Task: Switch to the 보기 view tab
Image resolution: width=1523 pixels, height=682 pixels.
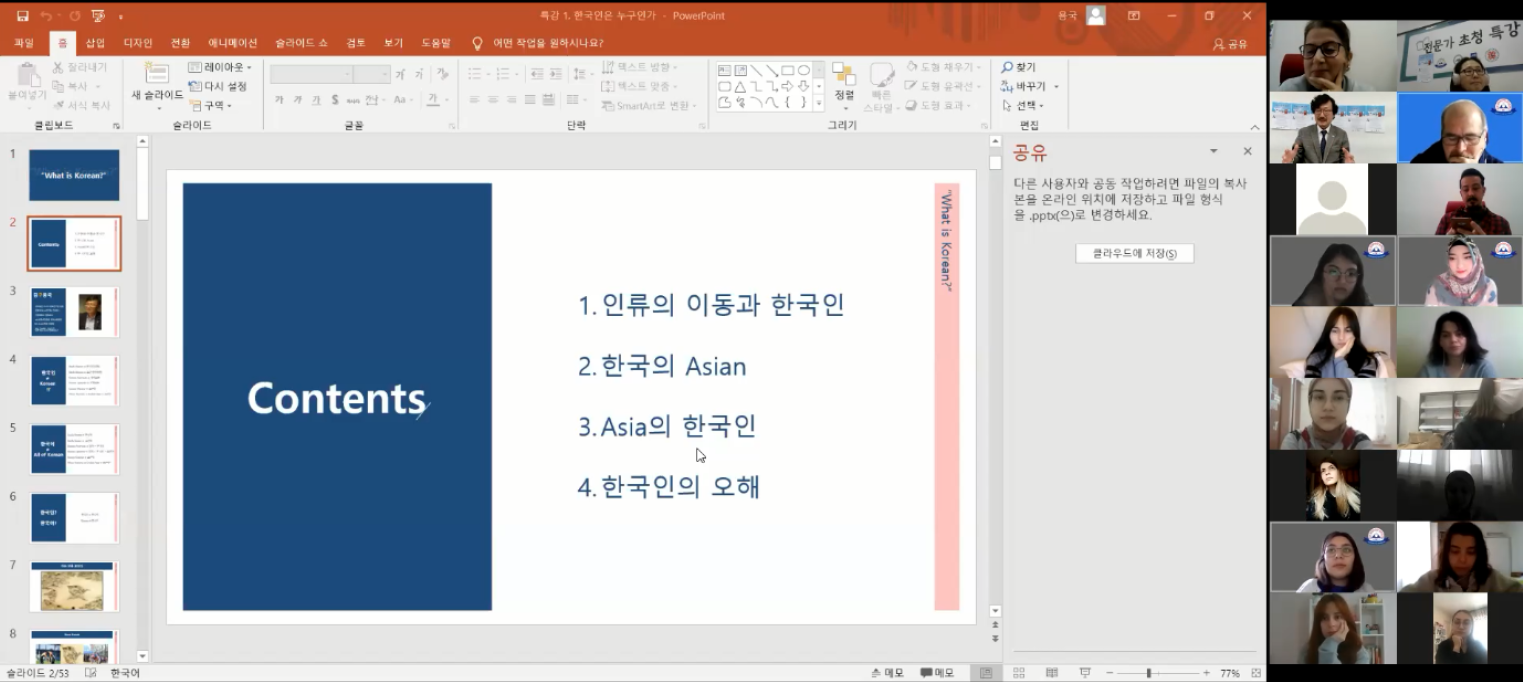Action: click(x=394, y=43)
